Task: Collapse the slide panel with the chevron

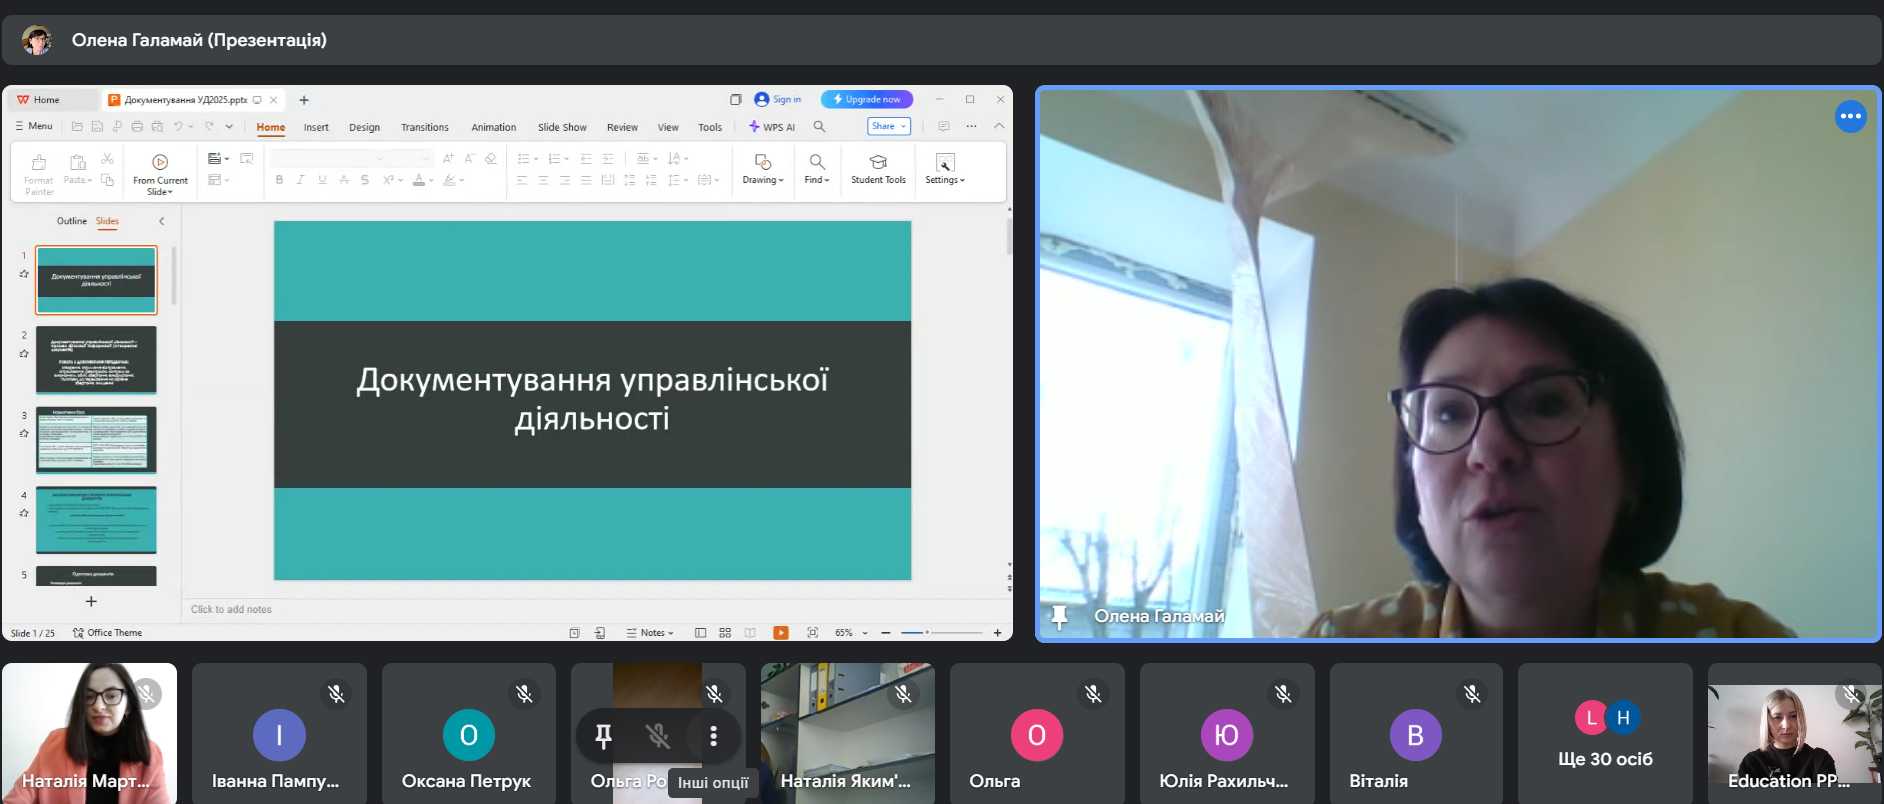Action: [161, 221]
